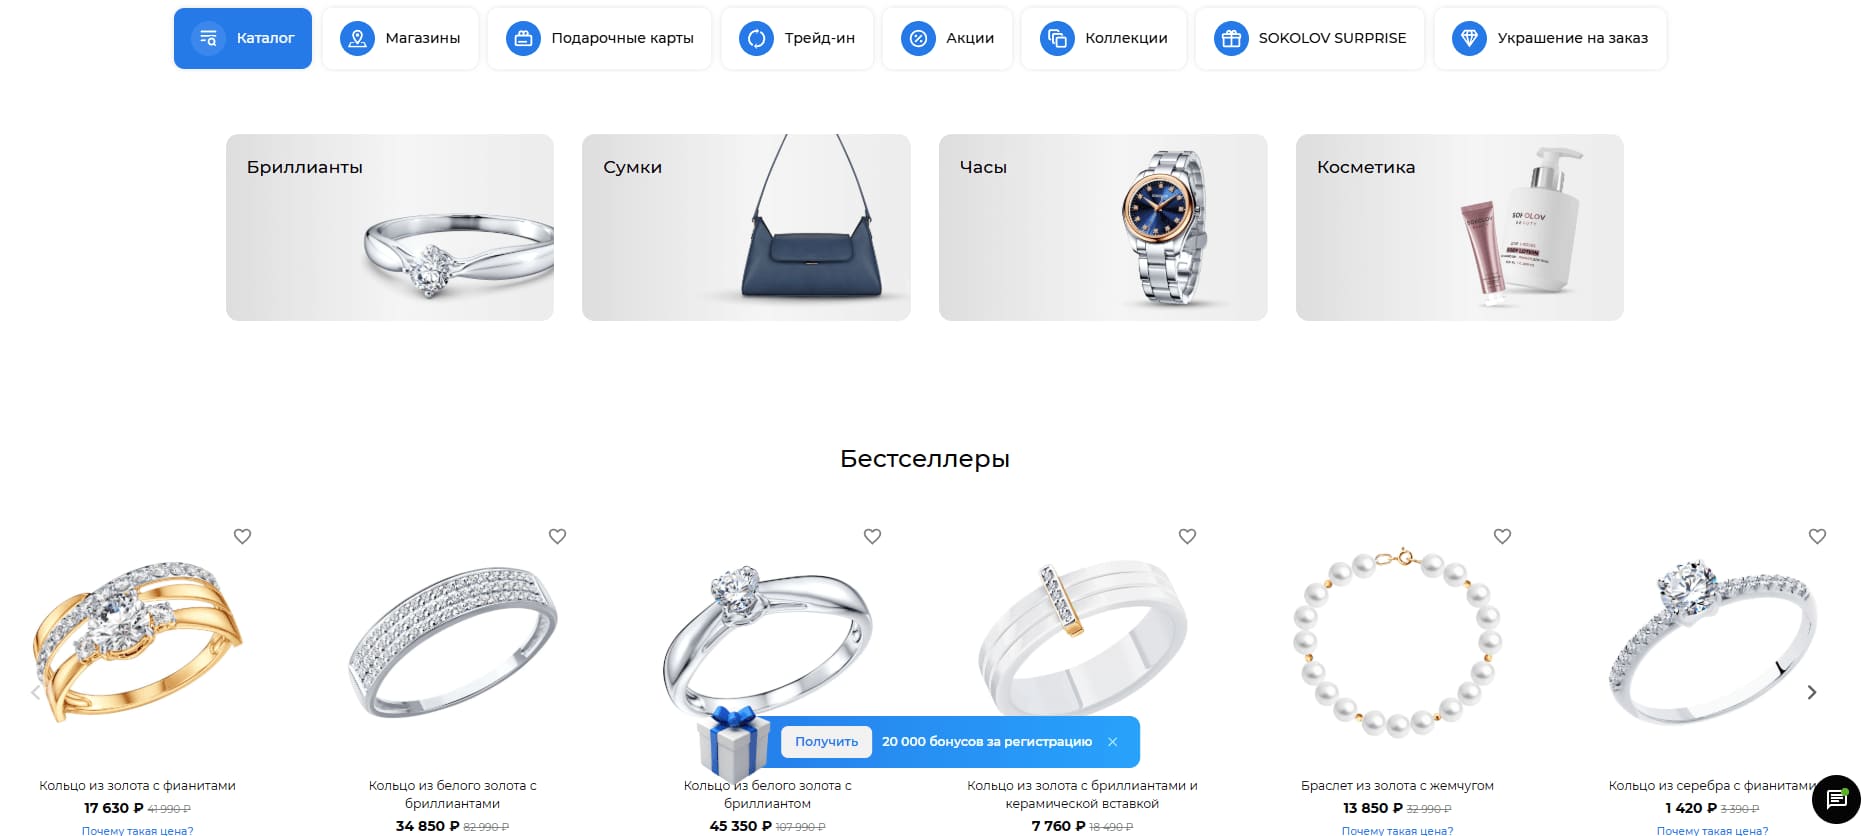Open Подарочные карты gift card icon
The image size is (1864, 836).
pos(522,38)
